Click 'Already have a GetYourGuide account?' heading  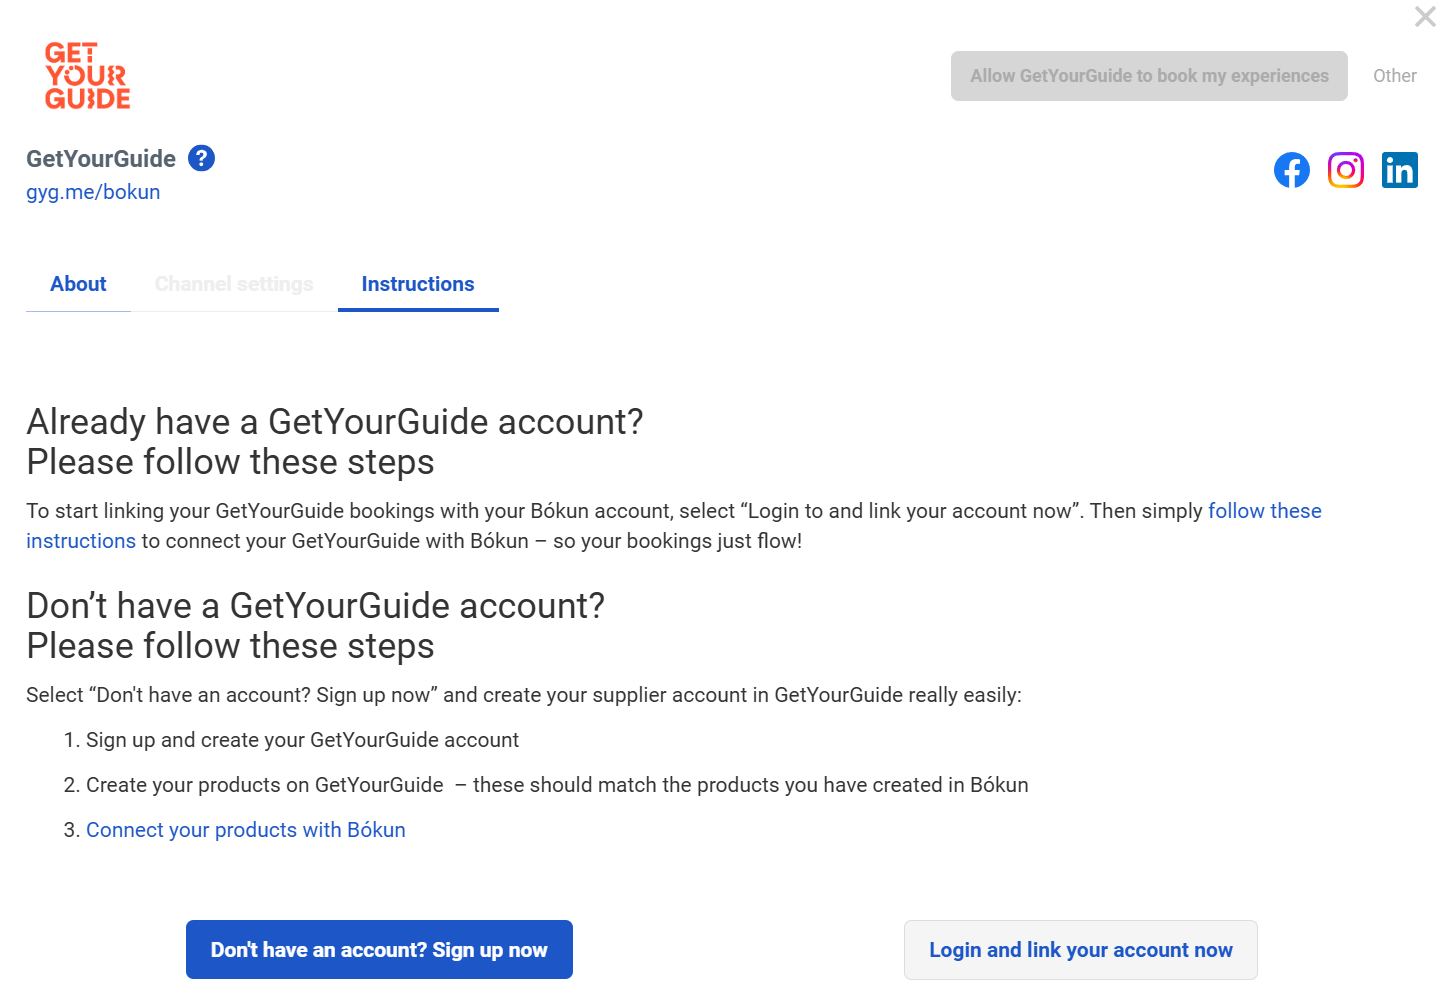tap(335, 422)
